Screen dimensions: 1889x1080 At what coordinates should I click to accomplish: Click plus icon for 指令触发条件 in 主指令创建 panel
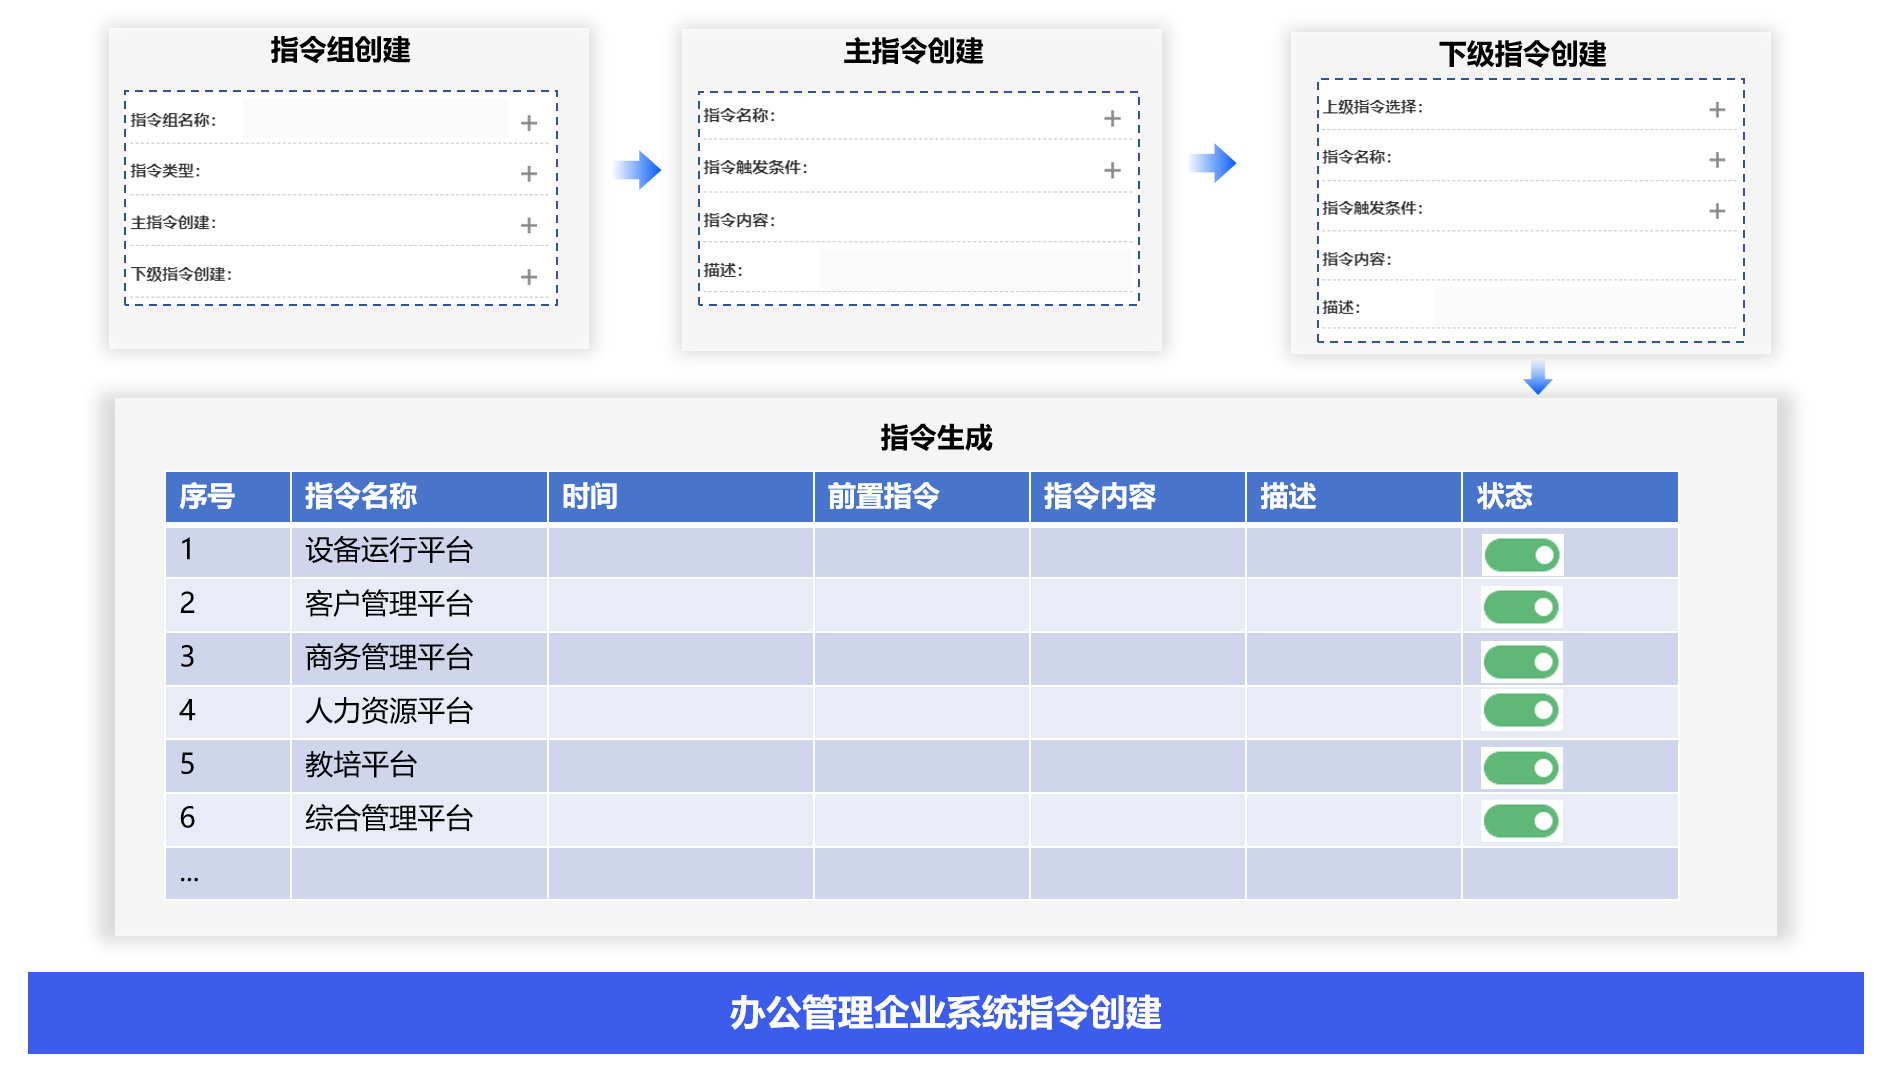coord(1112,171)
